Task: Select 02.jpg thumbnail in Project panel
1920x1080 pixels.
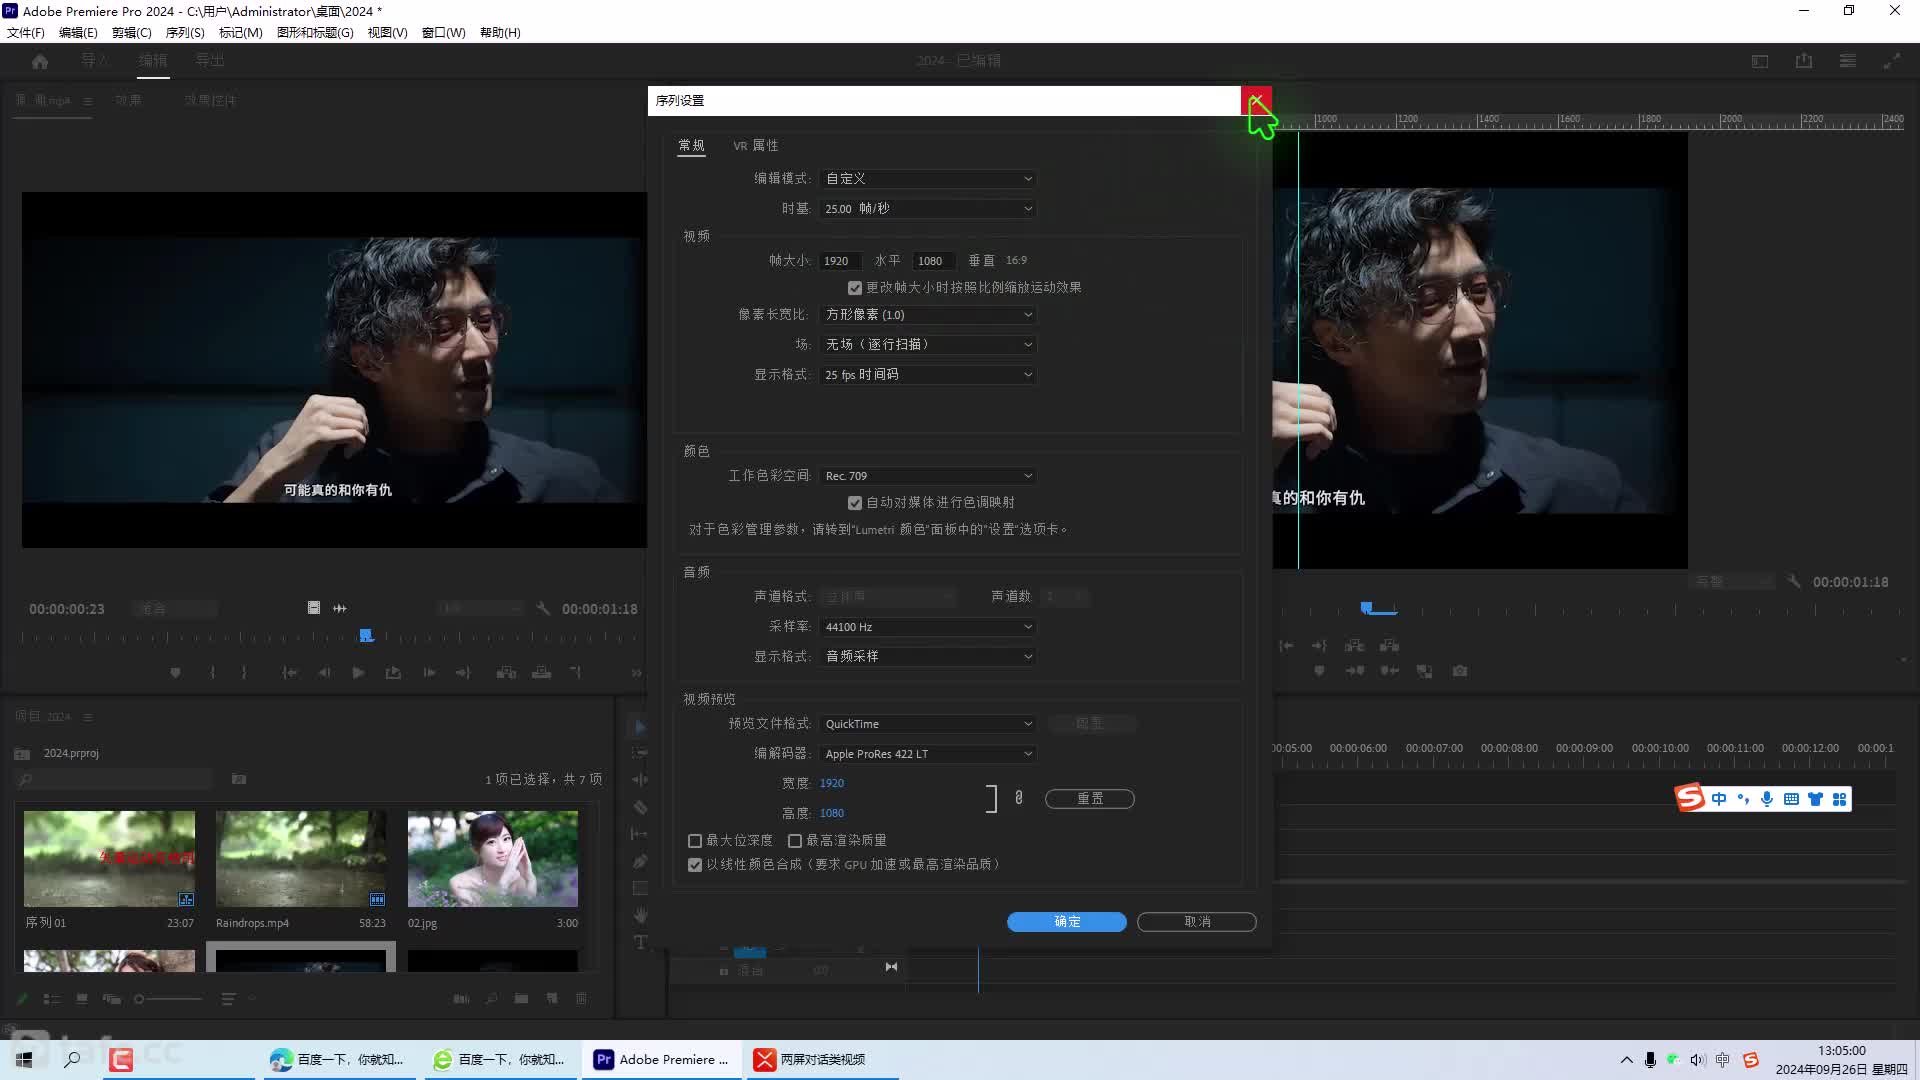Action: (493, 859)
